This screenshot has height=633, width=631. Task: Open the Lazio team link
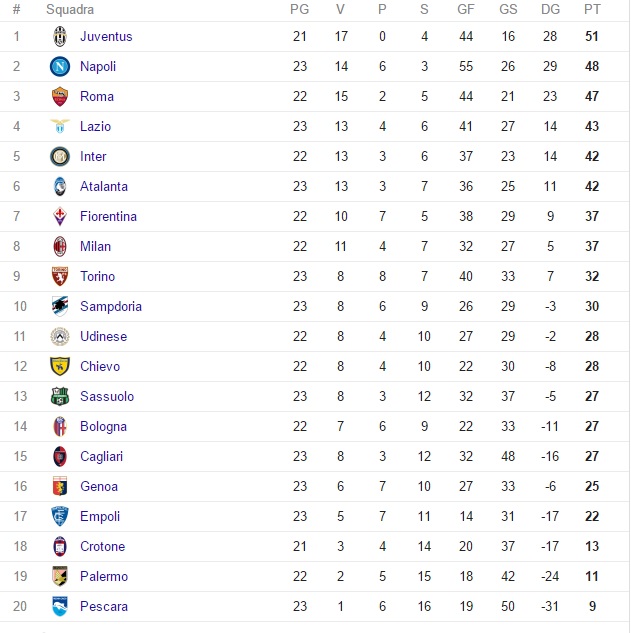[x=95, y=127]
